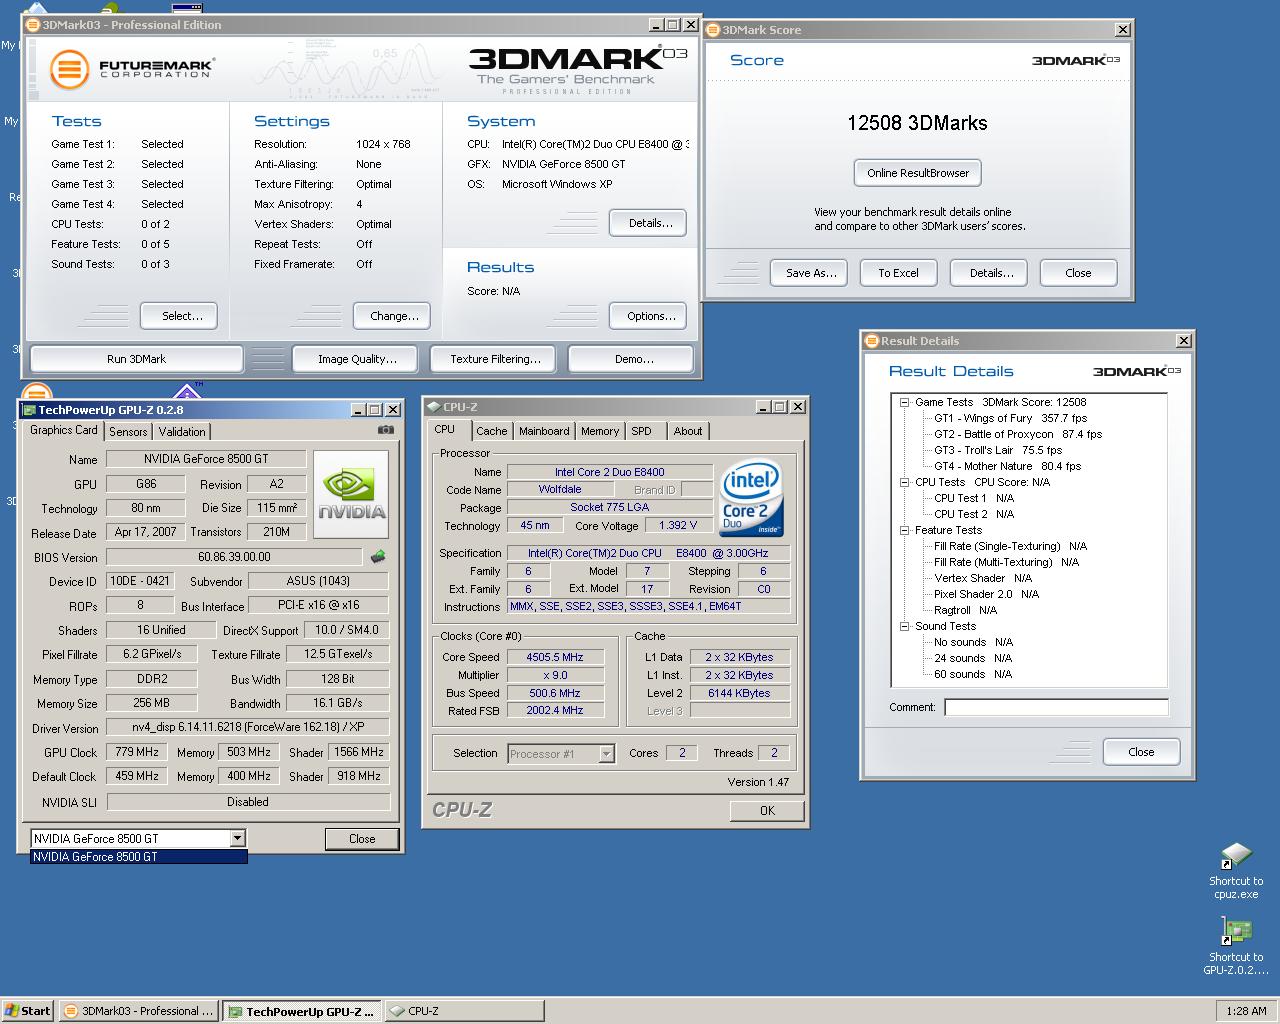Click the Close button in GPU-Z

pyautogui.click(x=362, y=839)
